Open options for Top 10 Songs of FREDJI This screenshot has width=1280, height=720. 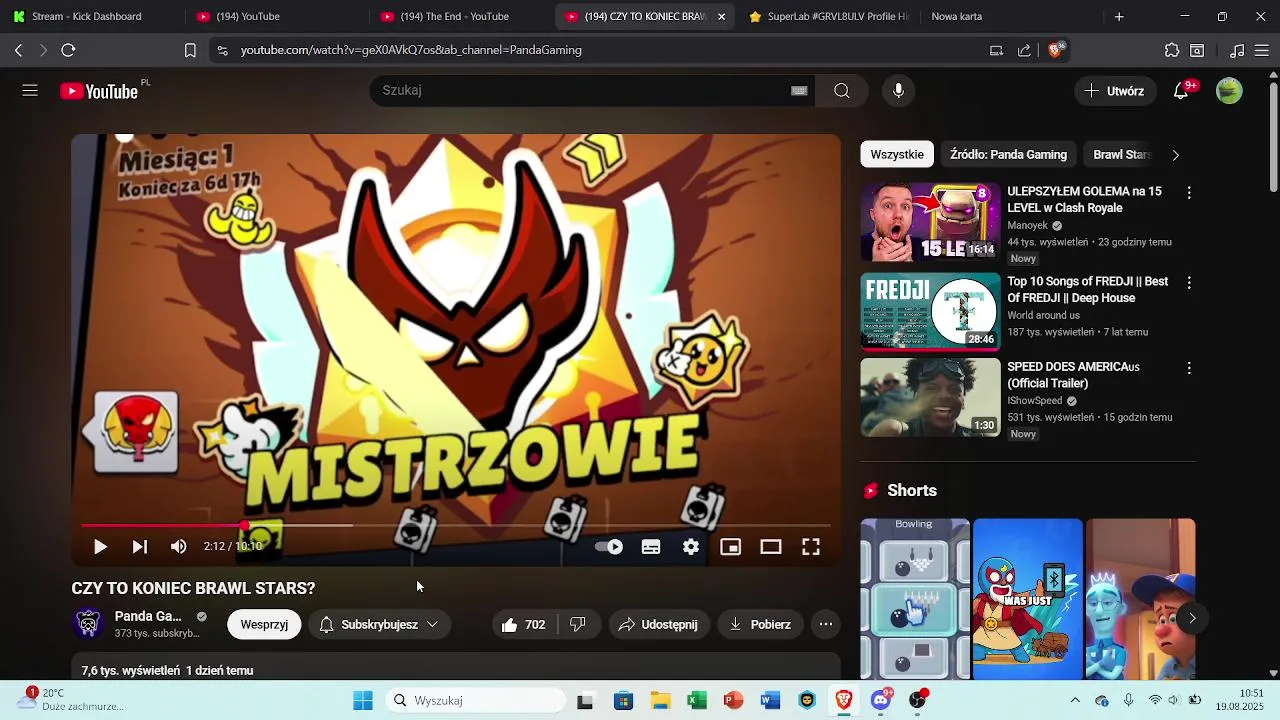pos(1189,283)
